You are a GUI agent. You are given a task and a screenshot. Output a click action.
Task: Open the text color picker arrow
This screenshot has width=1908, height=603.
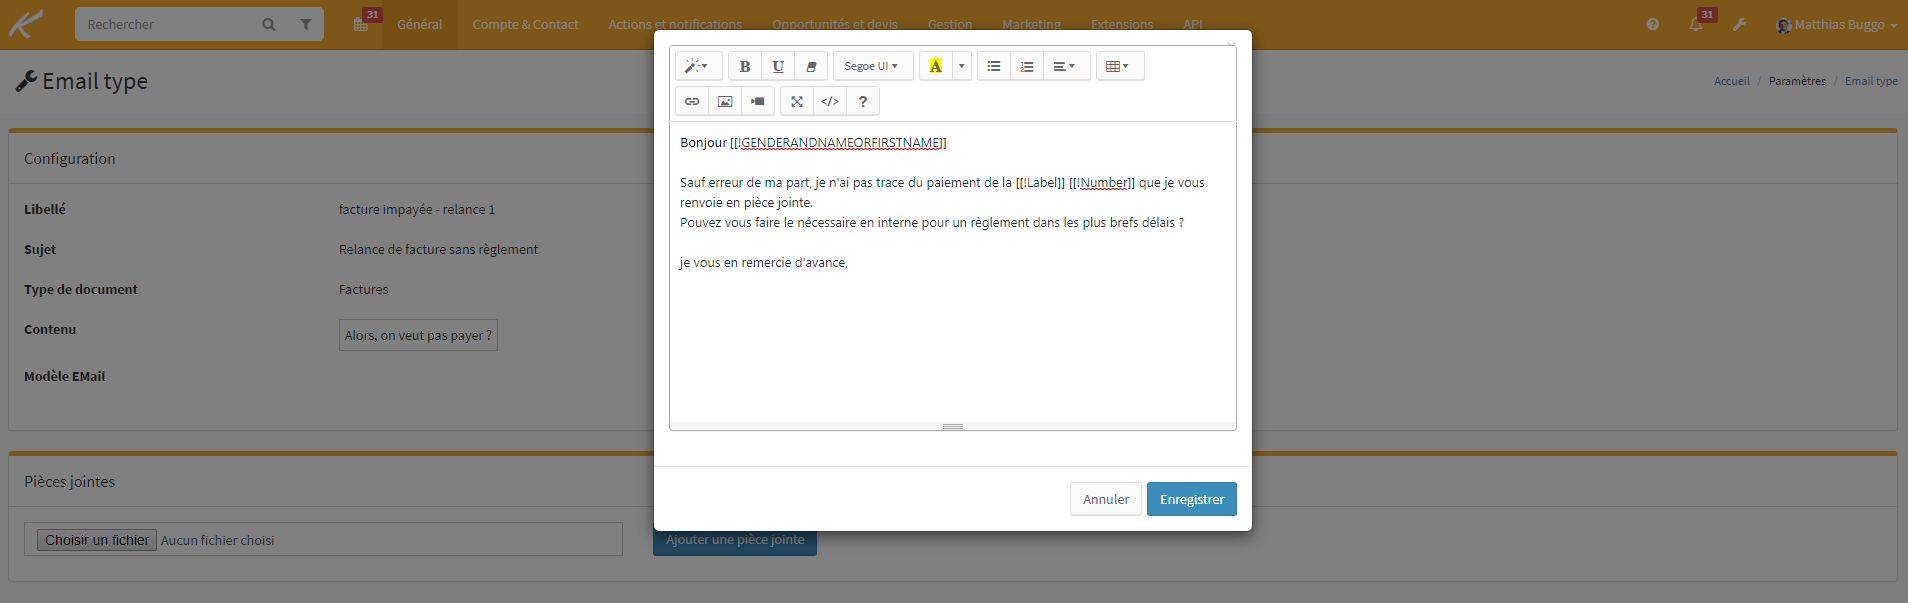[x=962, y=66]
